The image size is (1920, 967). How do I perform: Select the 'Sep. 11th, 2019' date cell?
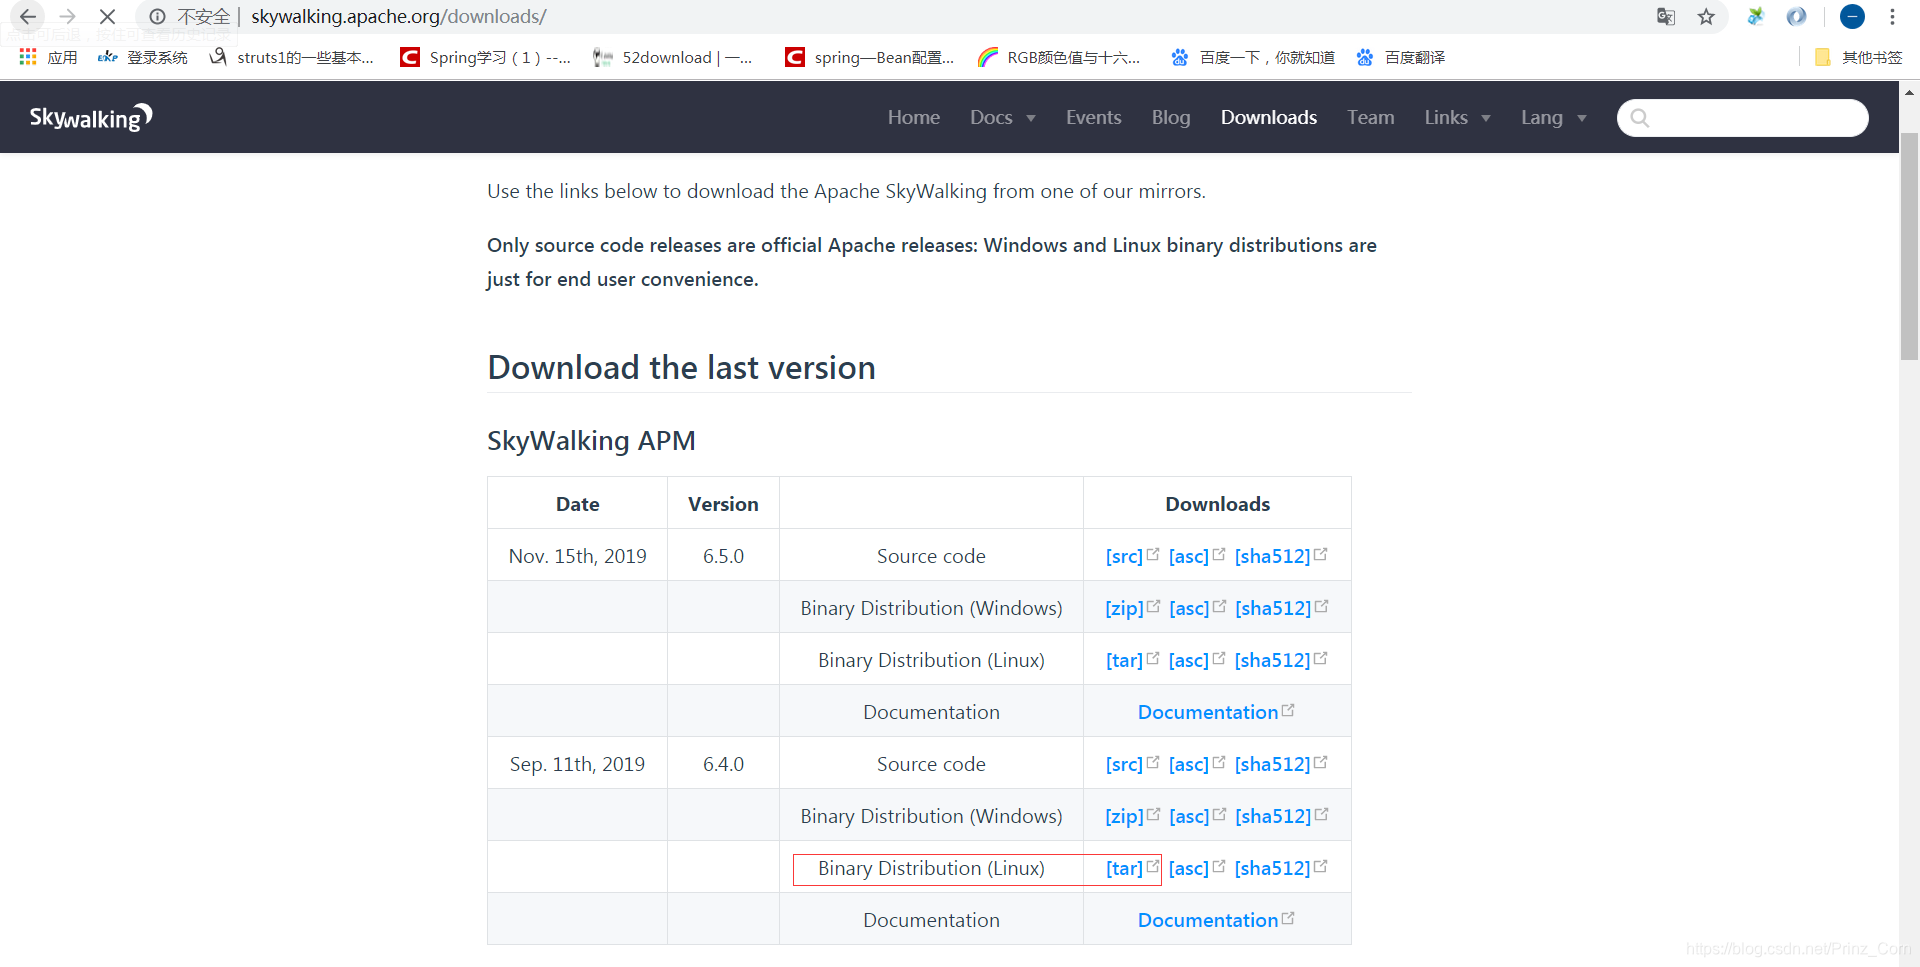click(x=578, y=764)
